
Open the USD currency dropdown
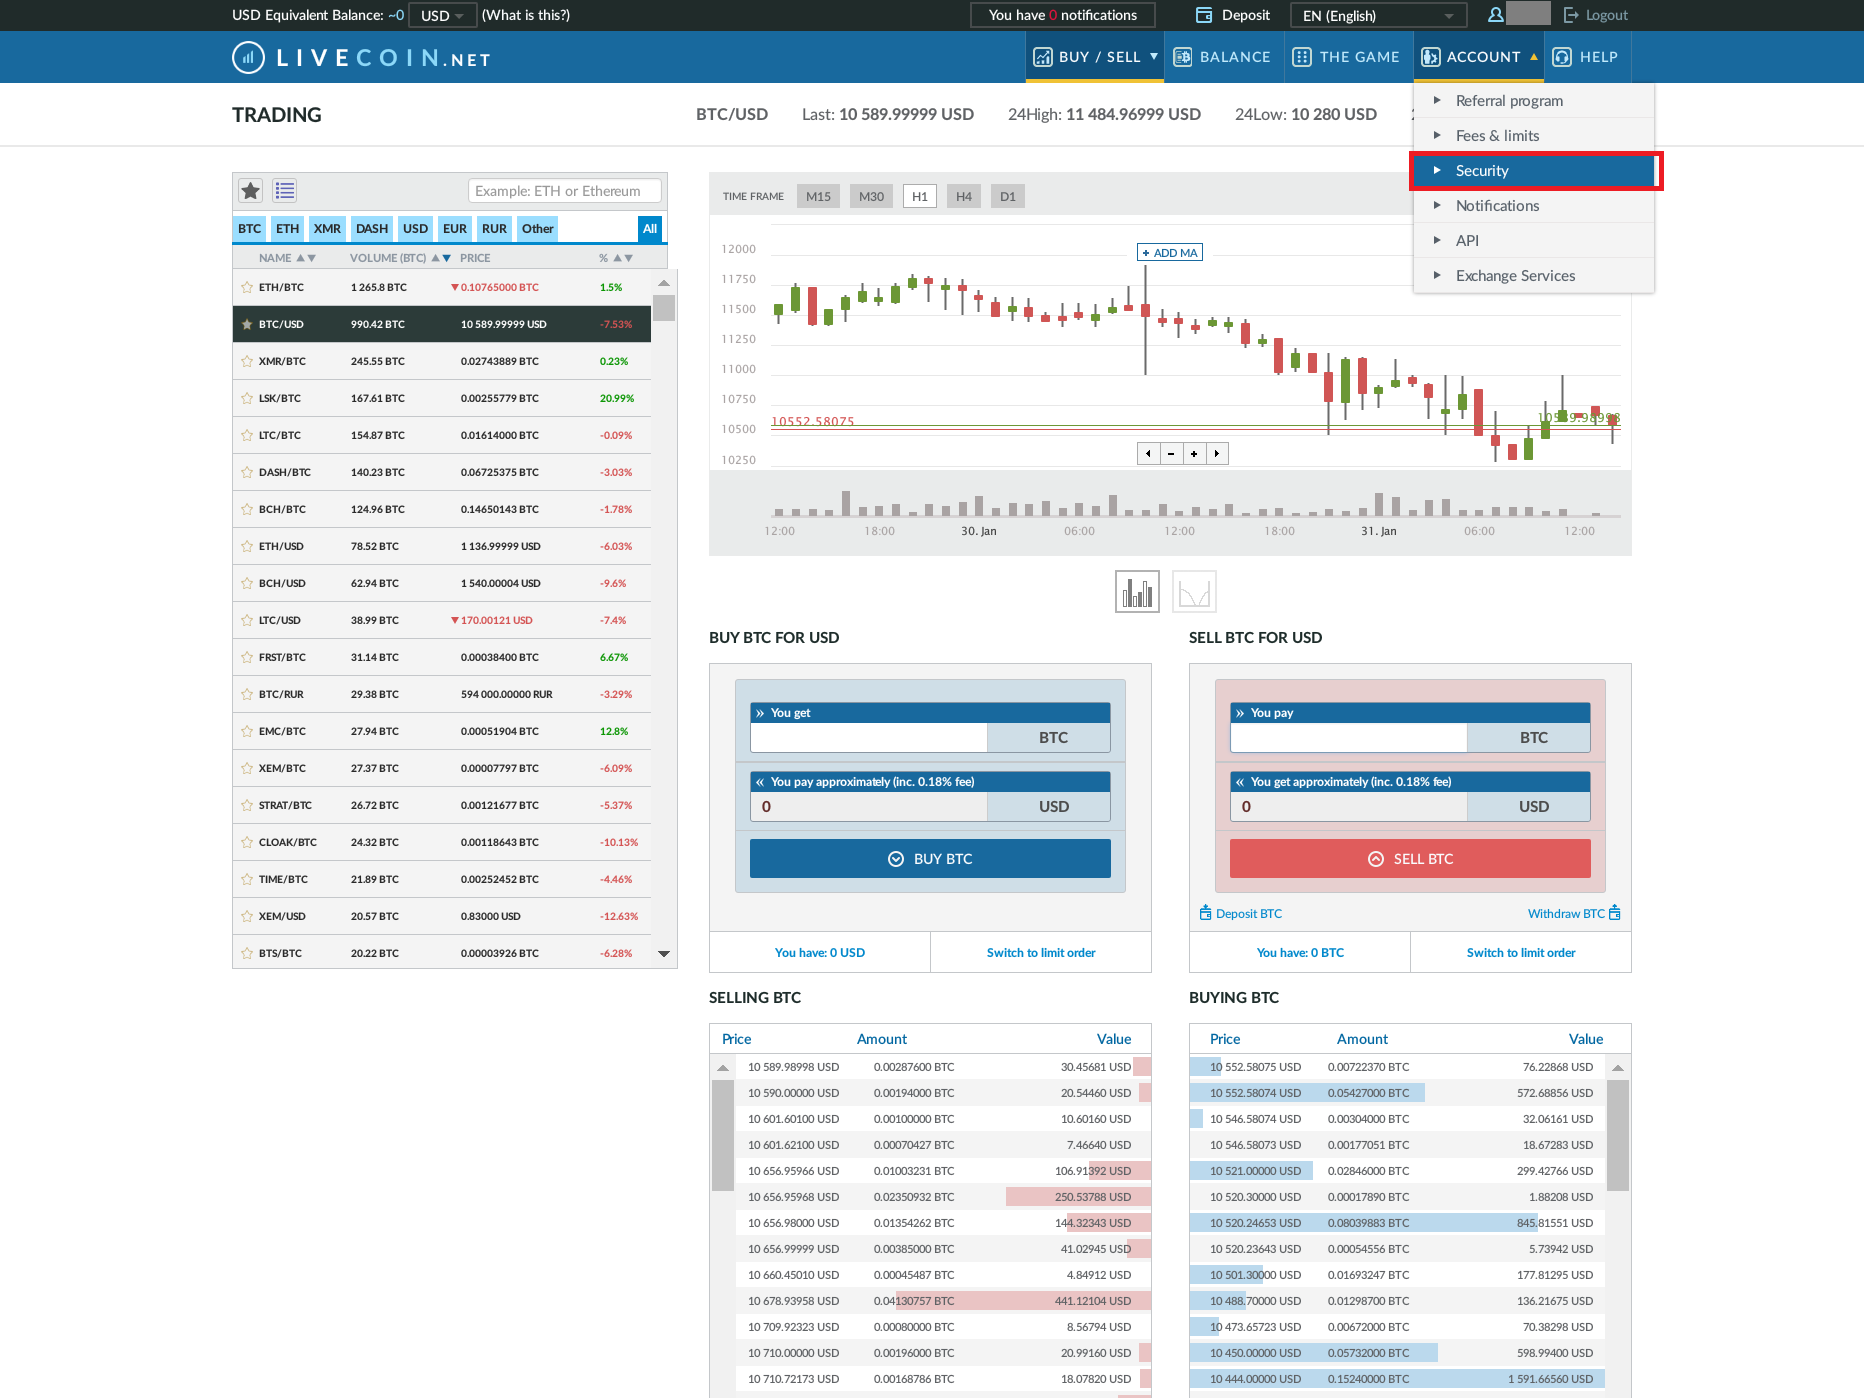click(443, 15)
